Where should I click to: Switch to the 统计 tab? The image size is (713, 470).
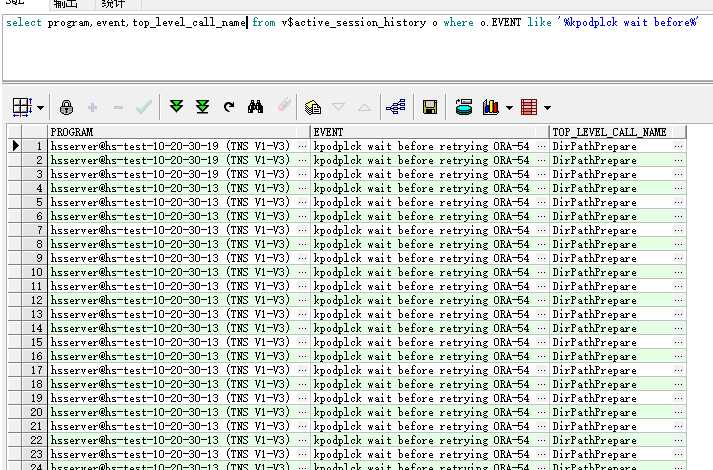[113, 4]
